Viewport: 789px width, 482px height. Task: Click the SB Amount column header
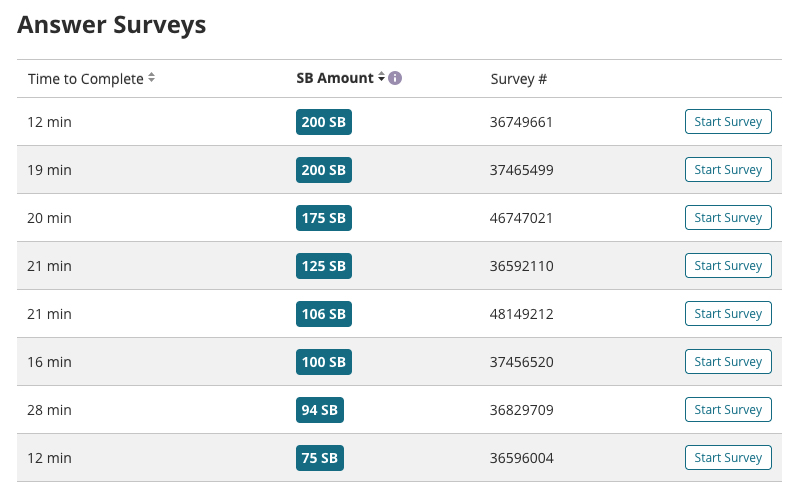point(335,78)
